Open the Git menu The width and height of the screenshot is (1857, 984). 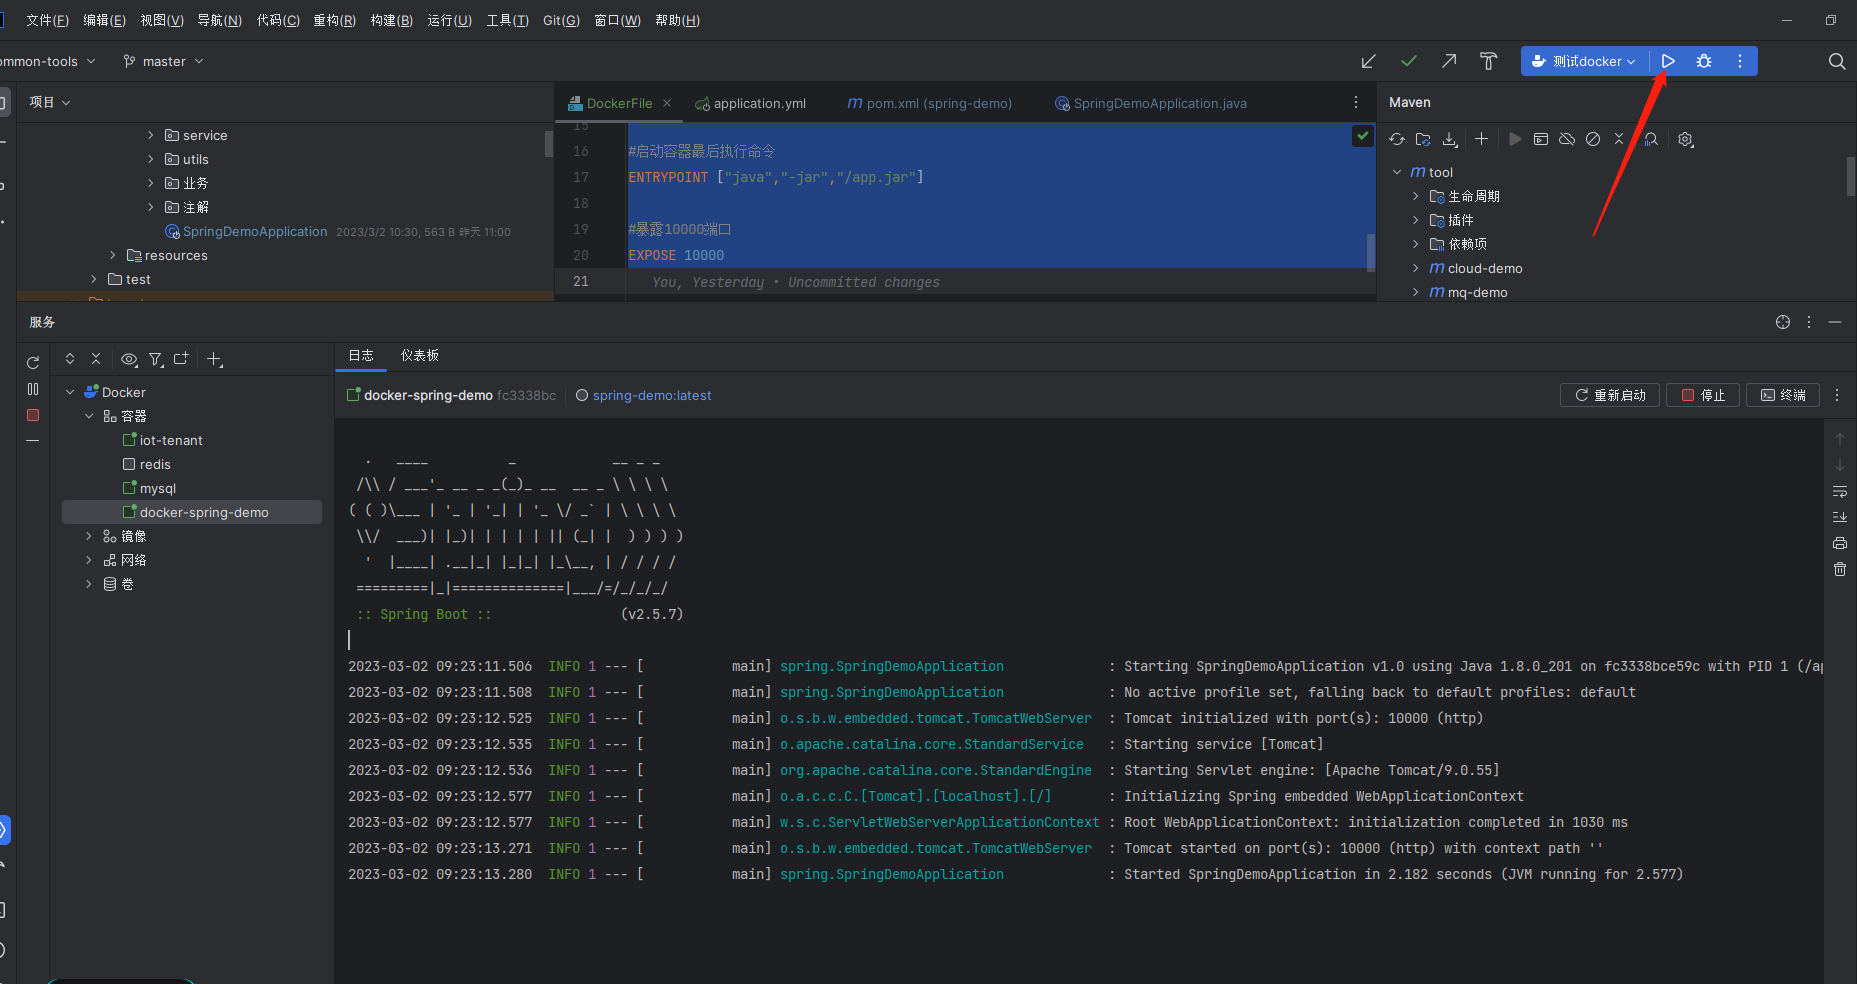point(560,20)
